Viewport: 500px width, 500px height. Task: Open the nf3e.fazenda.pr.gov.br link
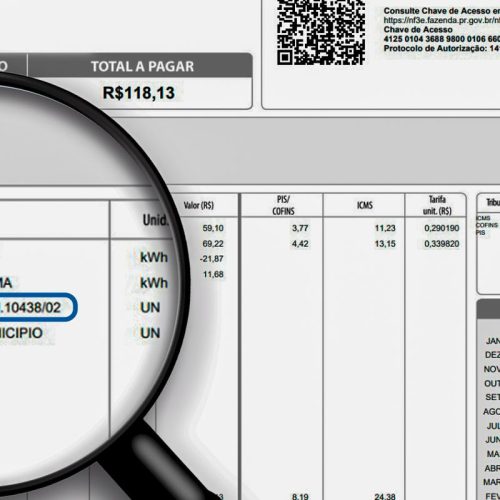pyautogui.click(x=442, y=20)
